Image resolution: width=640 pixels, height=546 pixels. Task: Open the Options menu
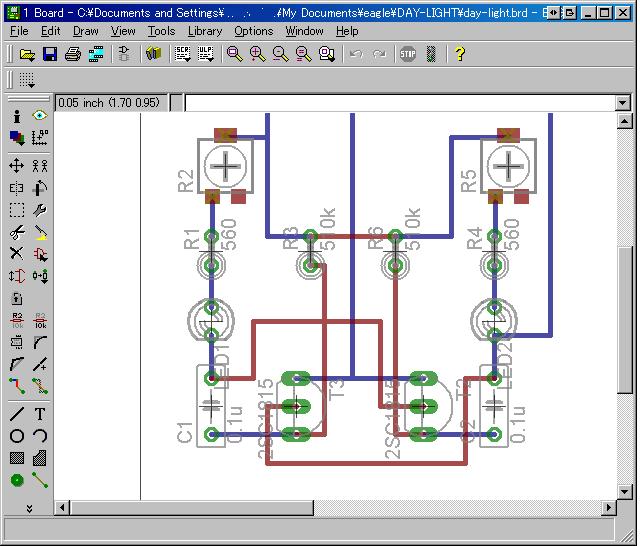coord(253,31)
